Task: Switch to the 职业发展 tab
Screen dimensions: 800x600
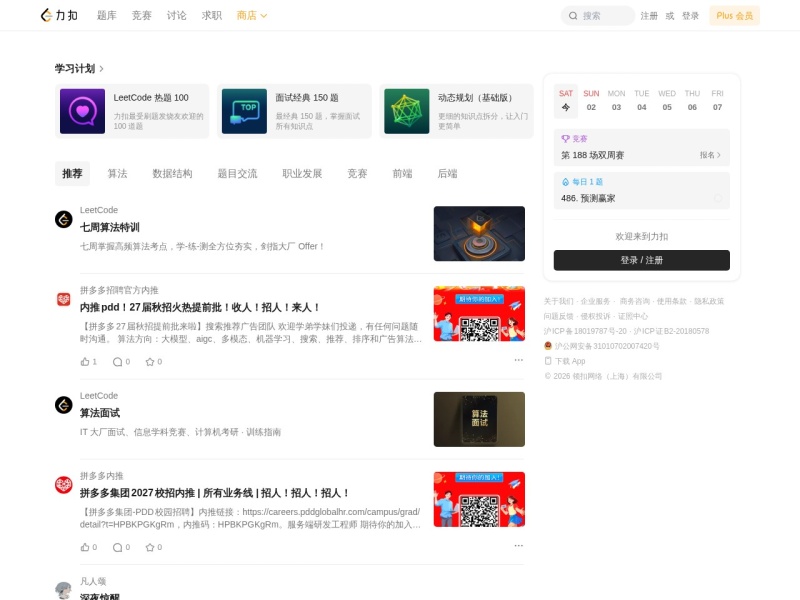Action: click(302, 173)
